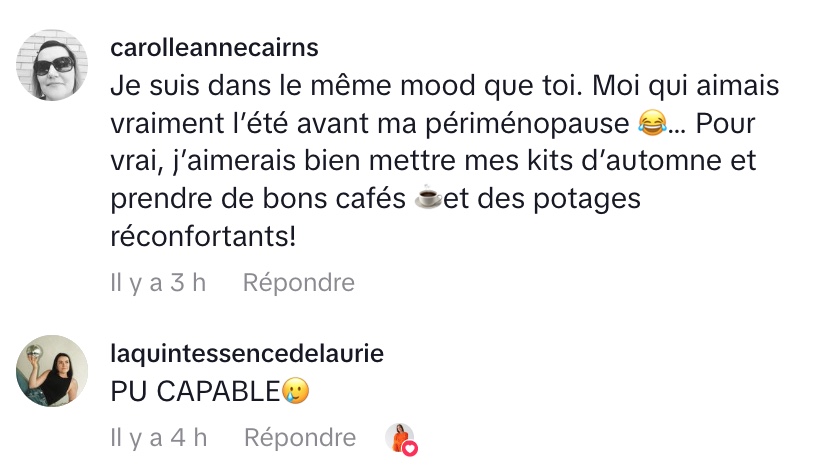Open carolleannecairns' profile picture
The width and height of the screenshot is (814, 472).
coord(52,65)
